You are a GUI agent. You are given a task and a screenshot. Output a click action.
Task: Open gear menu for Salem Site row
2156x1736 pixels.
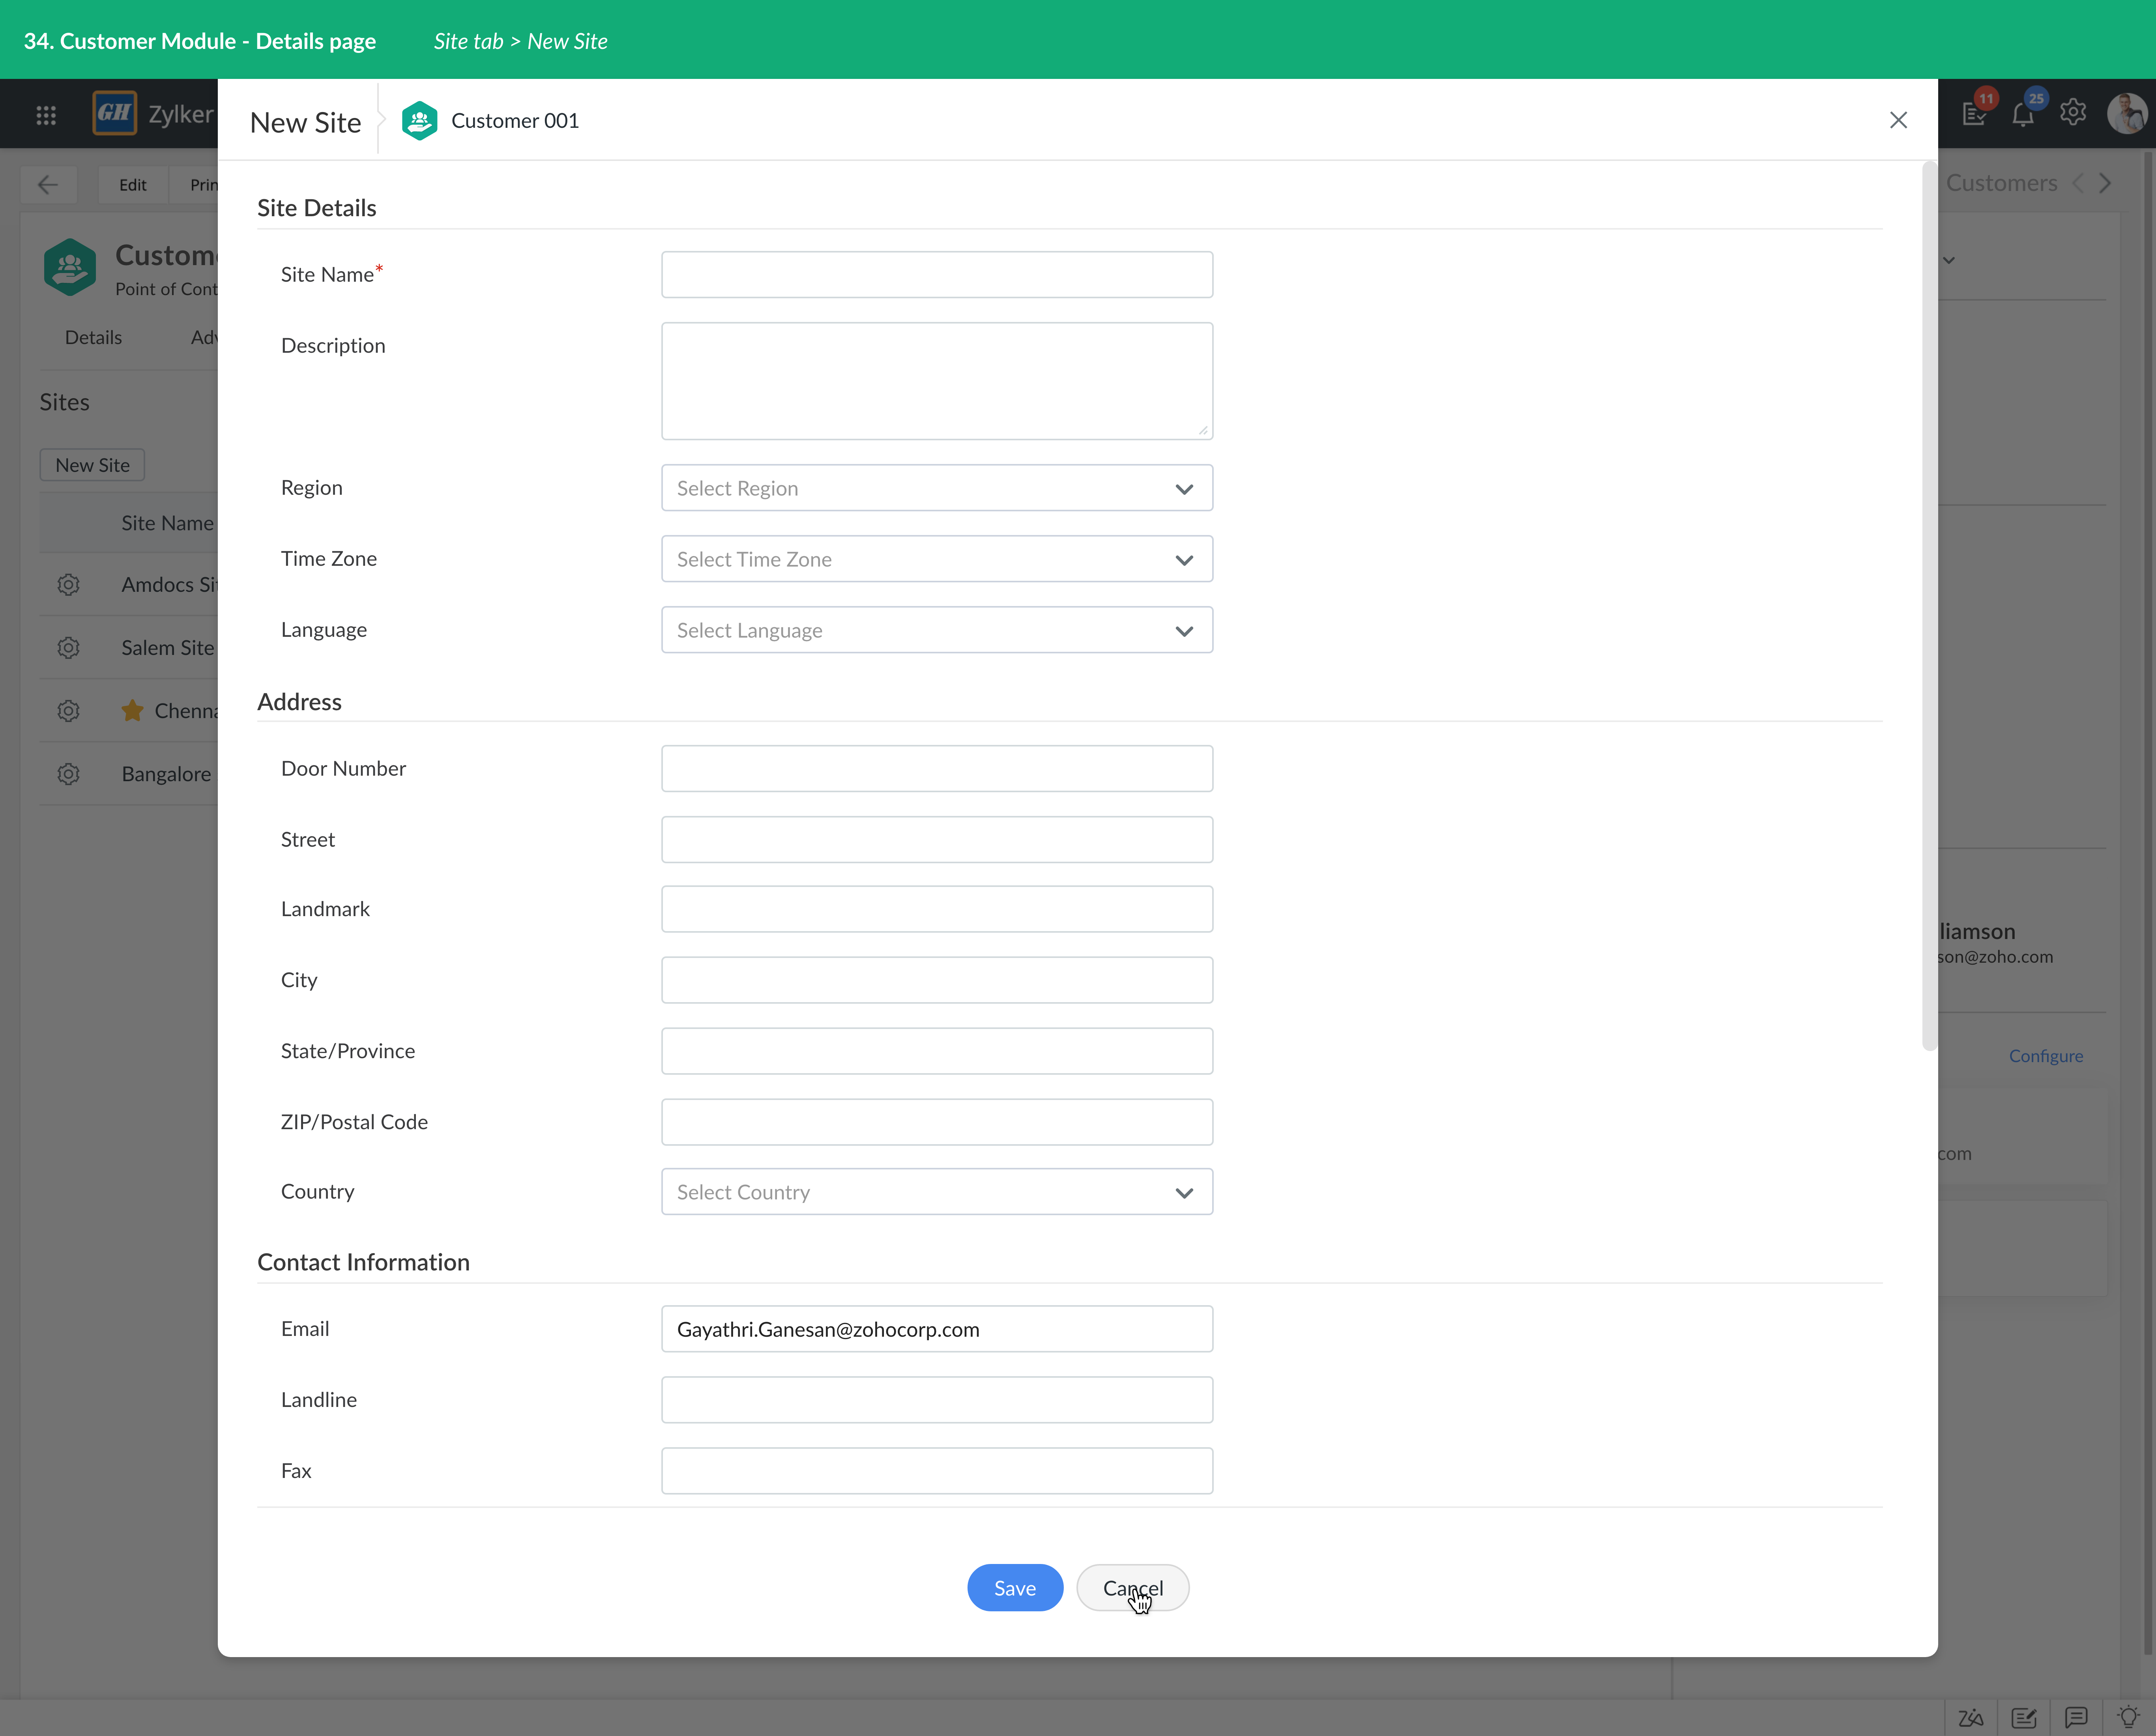point(68,648)
